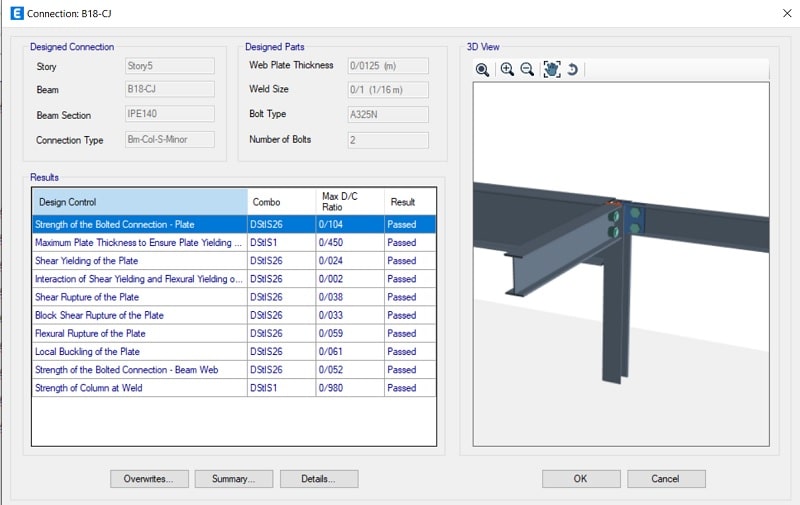The width and height of the screenshot is (800, 505).
Task: Click the ETABS logo in title bar
Action: (x=17, y=13)
